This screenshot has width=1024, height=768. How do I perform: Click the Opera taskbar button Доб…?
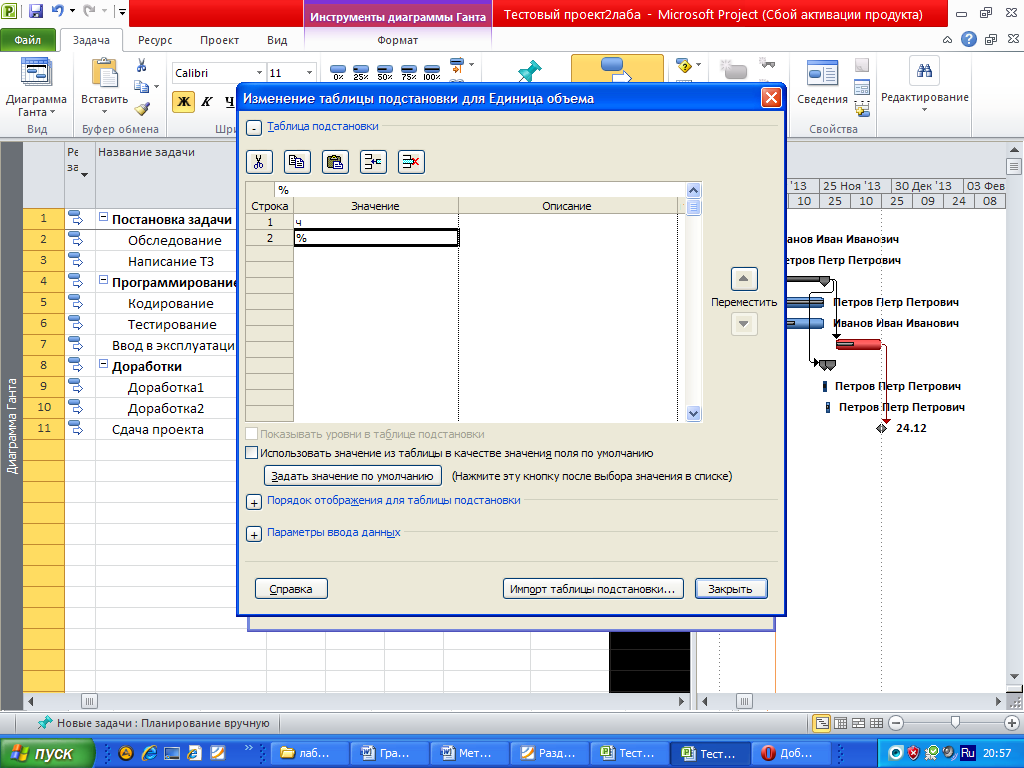click(x=791, y=753)
